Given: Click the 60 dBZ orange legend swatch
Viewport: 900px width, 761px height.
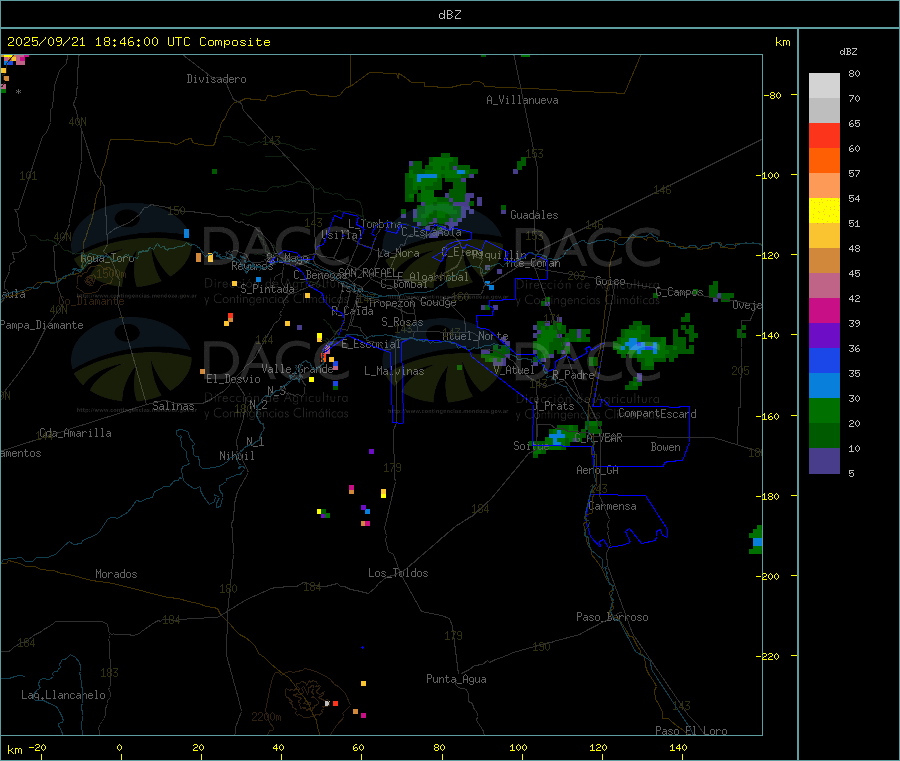Looking at the screenshot, I should pos(824,161).
